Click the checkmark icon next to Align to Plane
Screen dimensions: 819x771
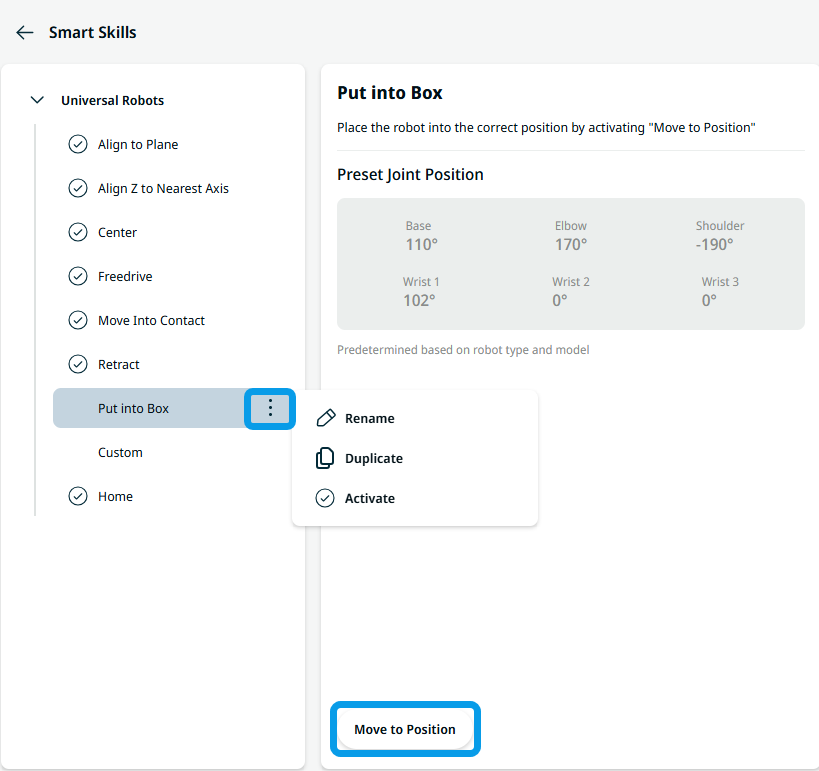[78, 144]
